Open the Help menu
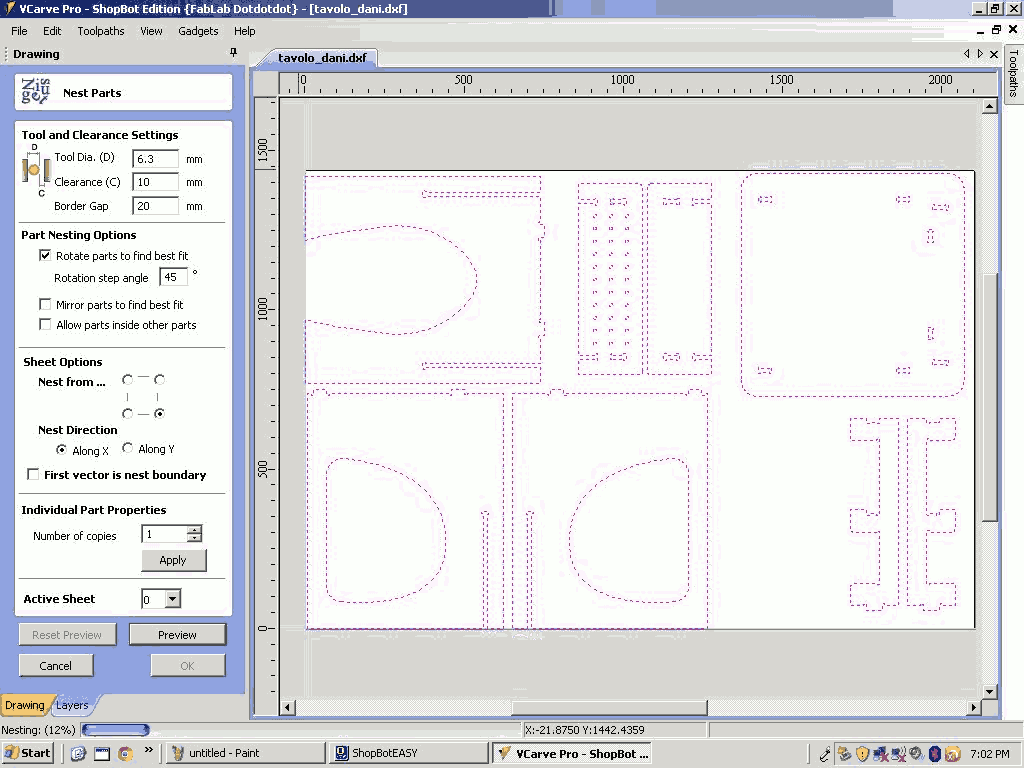Image resolution: width=1024 pixels, height=768 pixels. pyautogui.click(x=244, y=31)
